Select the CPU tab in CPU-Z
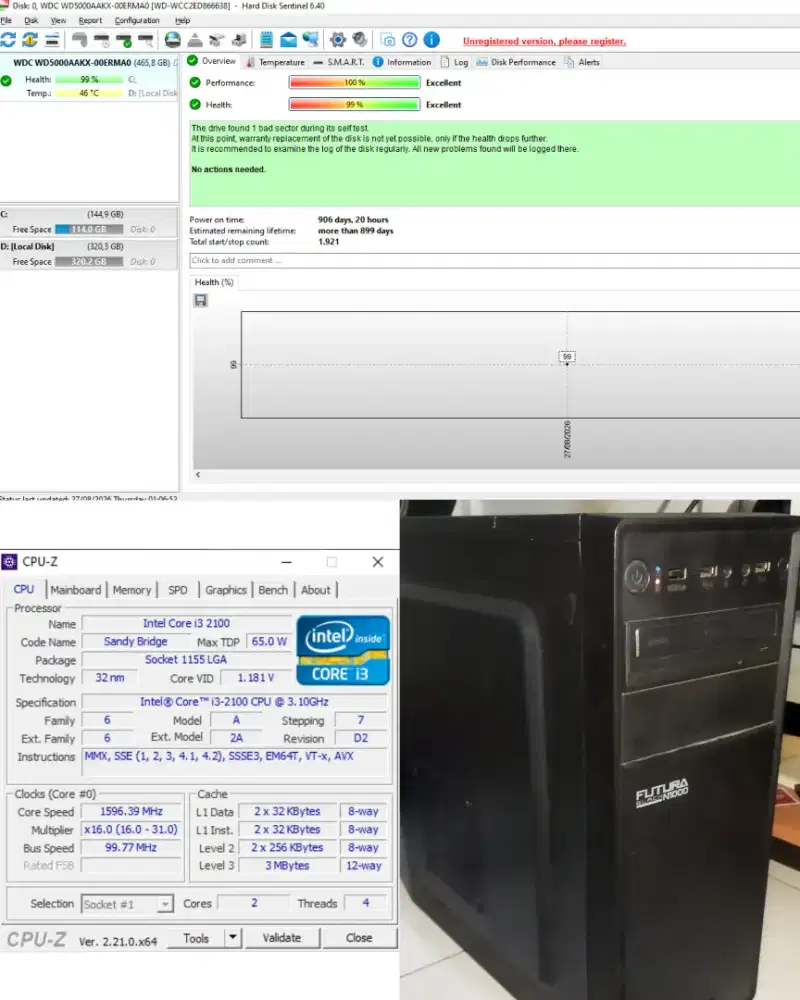800x1000 pixels. click(x=24, y=589)
